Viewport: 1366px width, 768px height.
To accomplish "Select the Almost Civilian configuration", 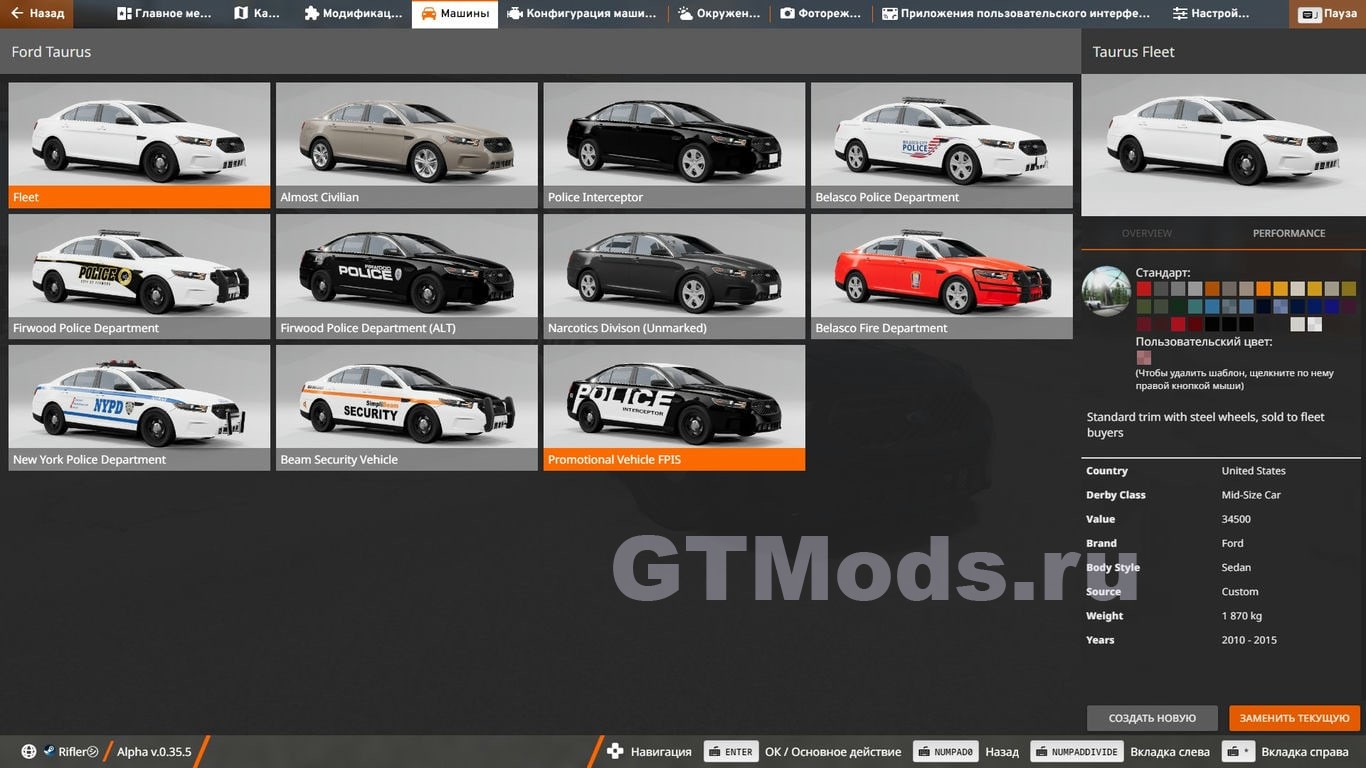I will click(x=407, y=145).
